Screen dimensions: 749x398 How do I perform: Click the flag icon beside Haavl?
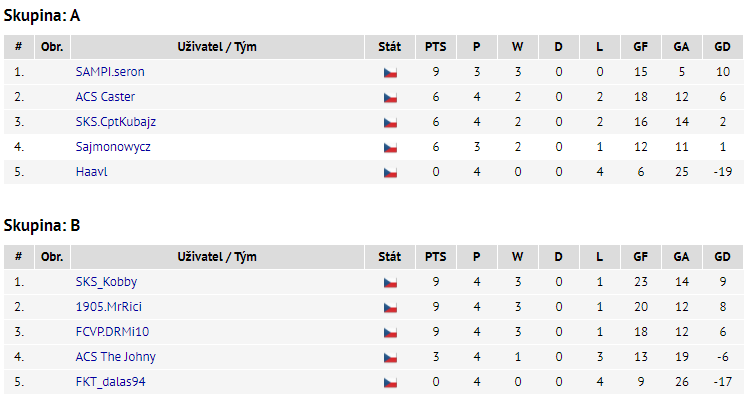point(390,172)
